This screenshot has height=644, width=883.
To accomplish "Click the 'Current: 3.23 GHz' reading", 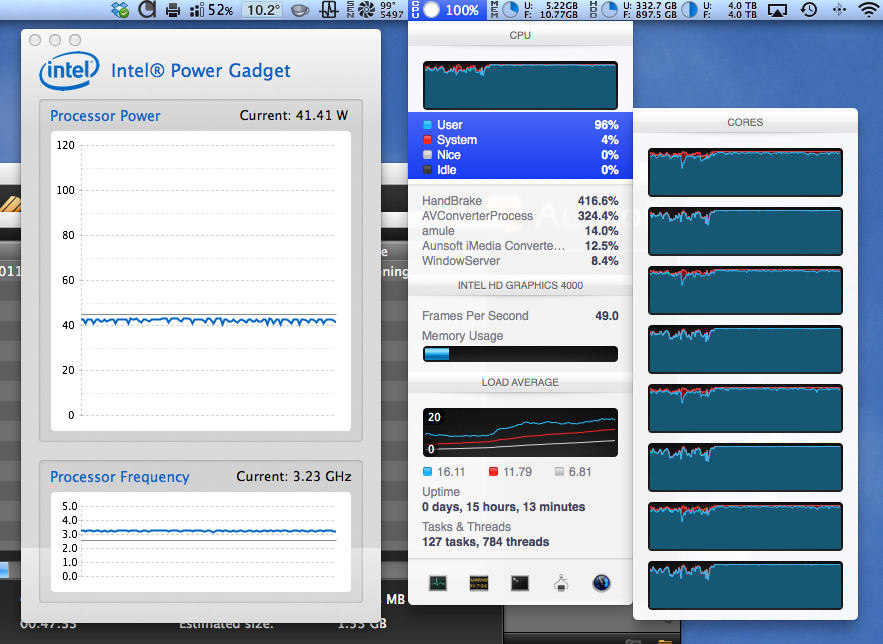I will tap(293, 476).
